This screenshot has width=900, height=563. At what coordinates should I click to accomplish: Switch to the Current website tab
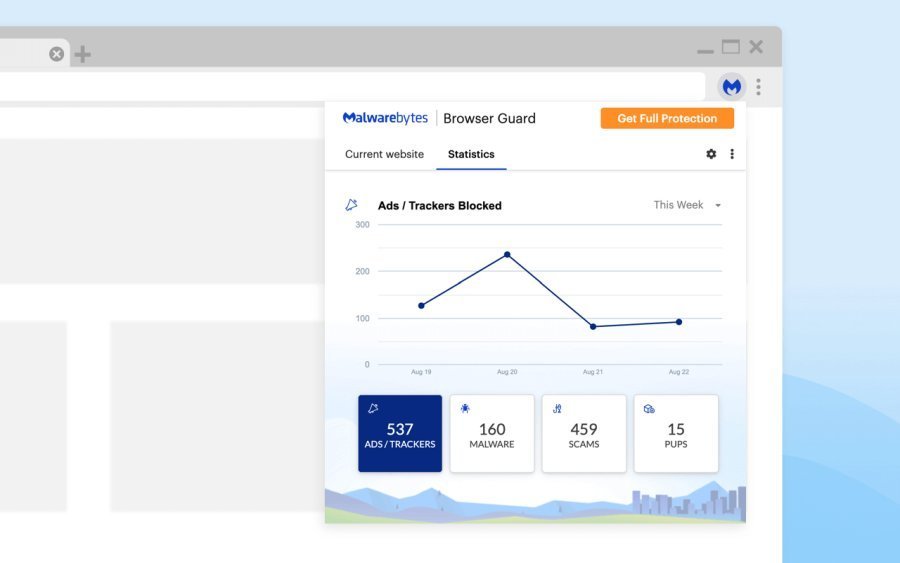384,154
